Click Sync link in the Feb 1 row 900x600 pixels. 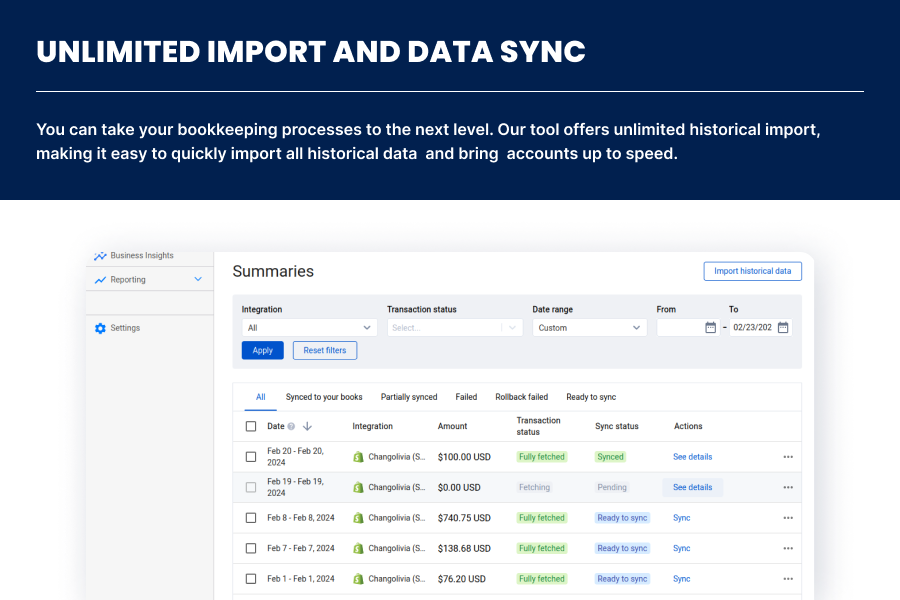[681, 579]
